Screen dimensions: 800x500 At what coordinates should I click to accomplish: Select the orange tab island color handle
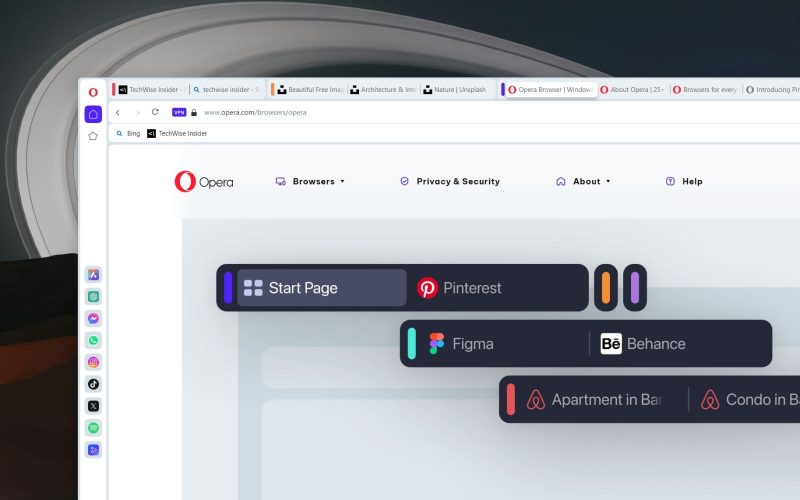pyautogui.click(x=606, y=288)
